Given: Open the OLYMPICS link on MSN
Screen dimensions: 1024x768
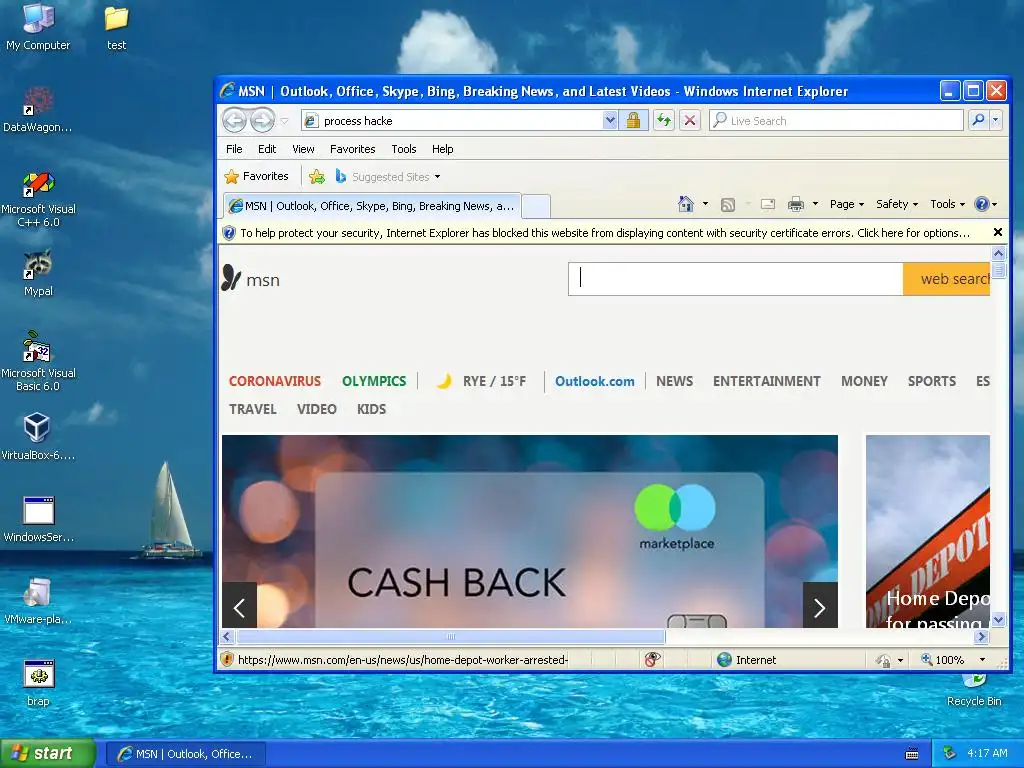Looking at the screenshot, I should tap(374, 381).
